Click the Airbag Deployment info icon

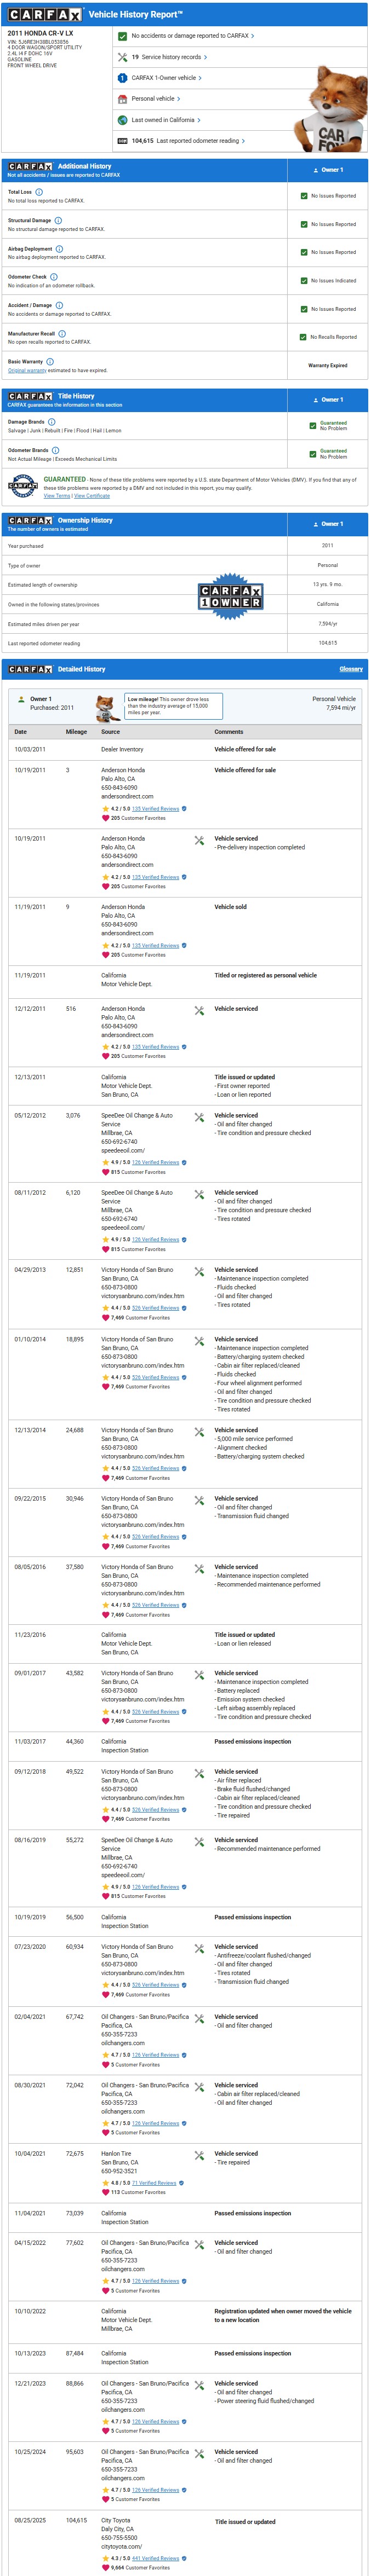[59, 248]
